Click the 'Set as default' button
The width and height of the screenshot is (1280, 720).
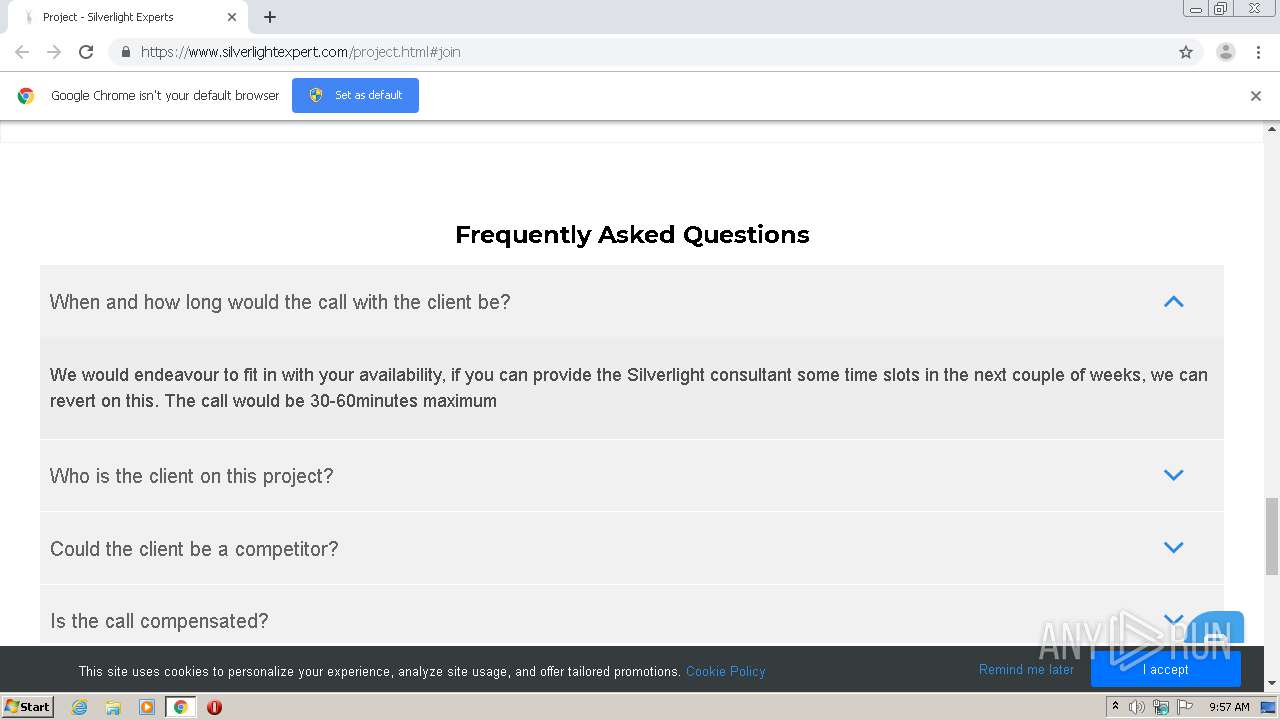(355, 96)
